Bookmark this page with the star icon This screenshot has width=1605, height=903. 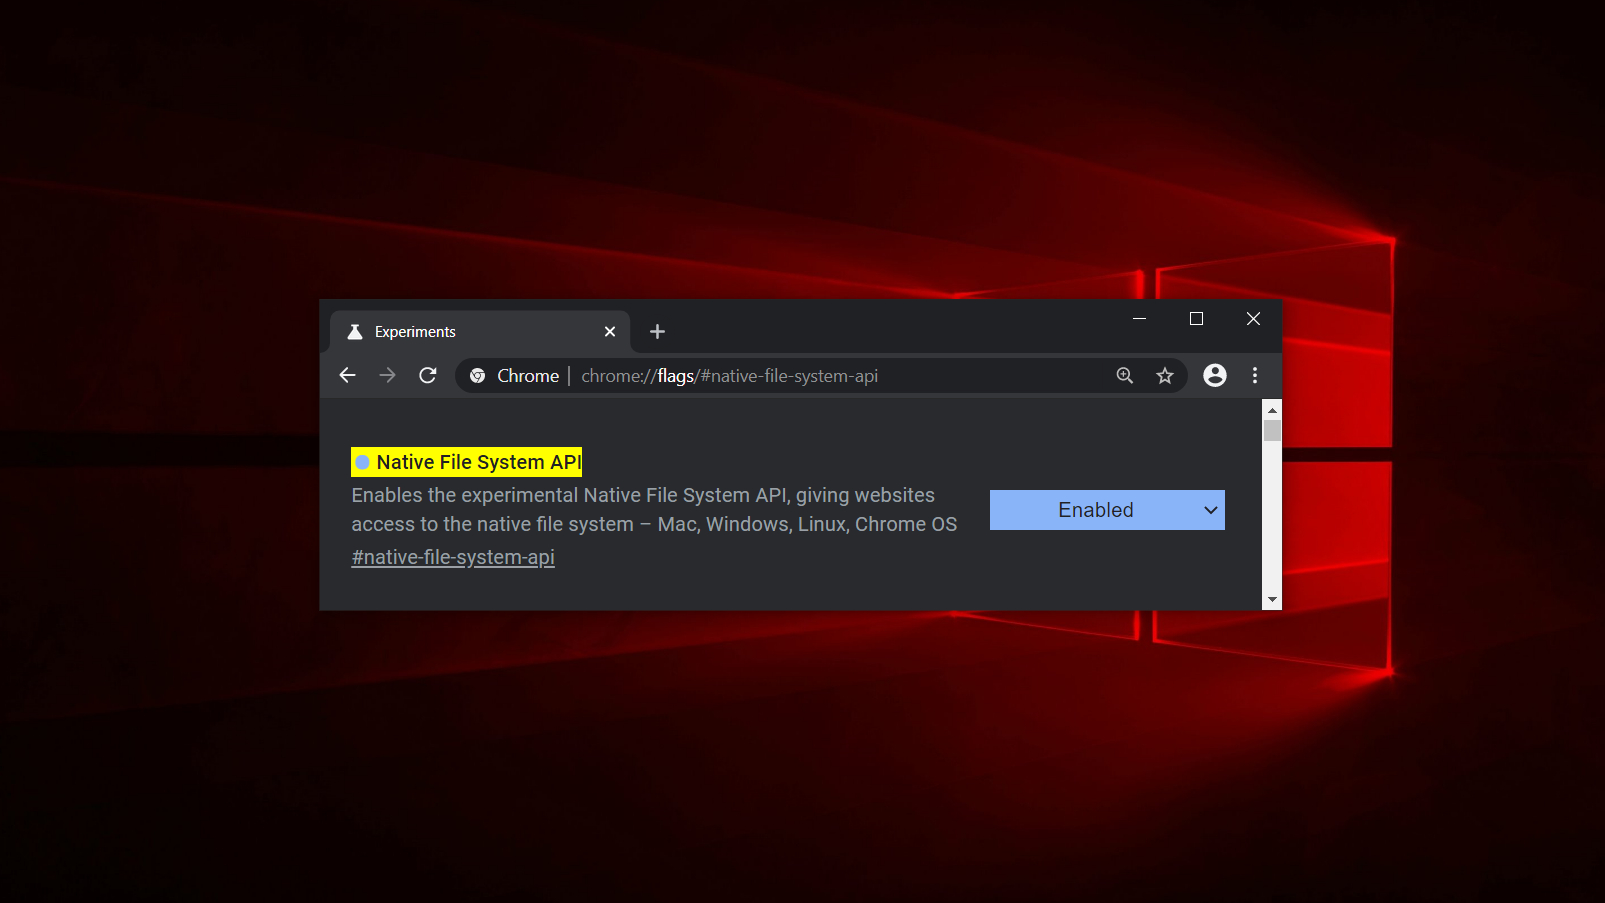pyautogui.click(x=1164, y=375)
